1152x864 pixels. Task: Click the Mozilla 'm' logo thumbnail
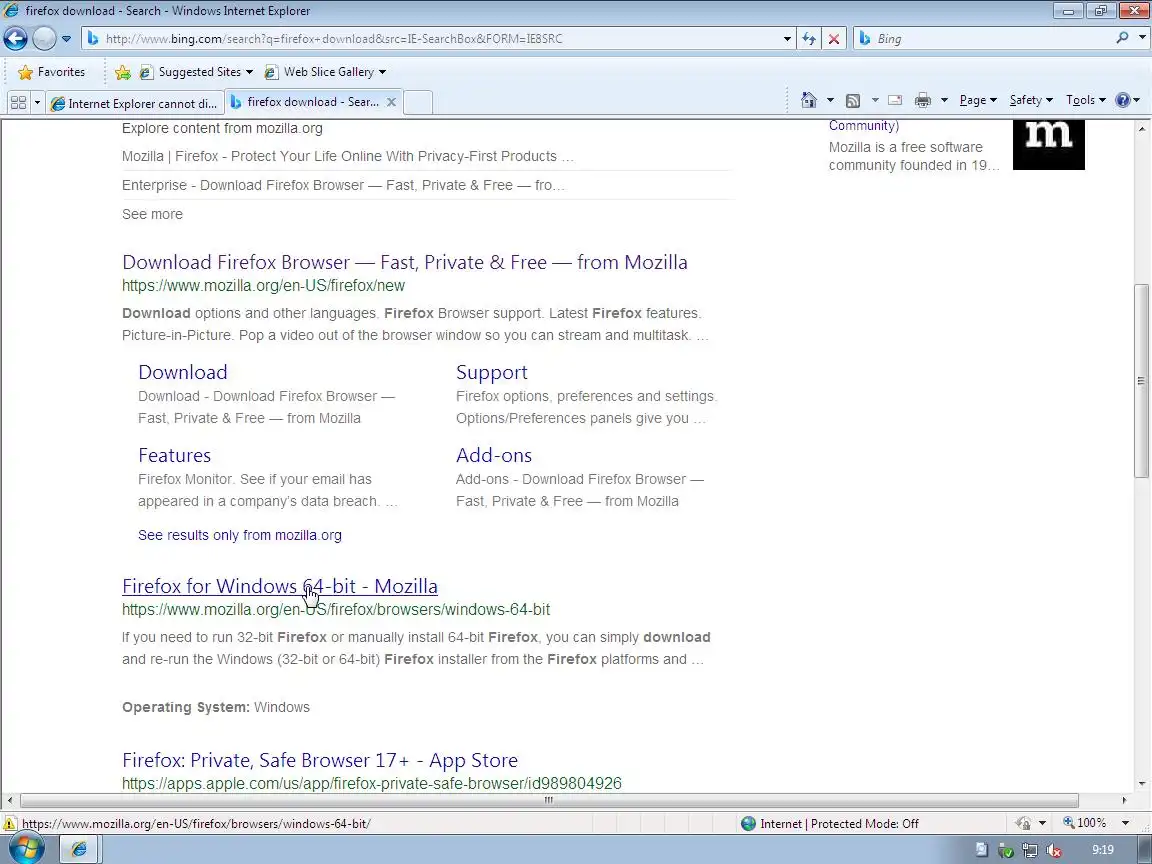click(1048, 145)
